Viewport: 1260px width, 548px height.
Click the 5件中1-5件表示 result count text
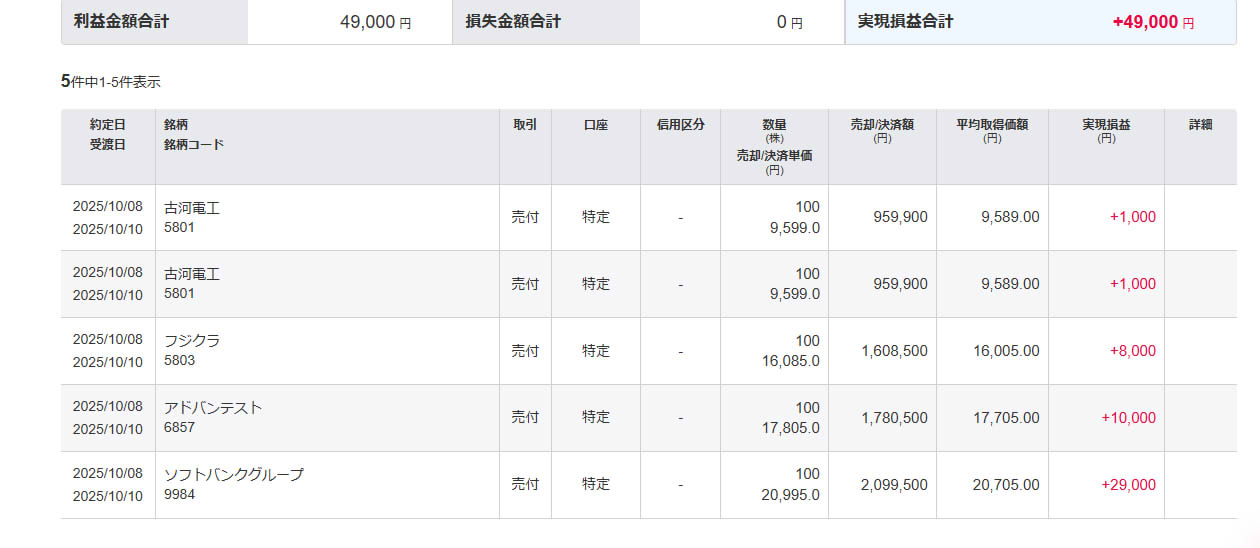tap(110, 82)
